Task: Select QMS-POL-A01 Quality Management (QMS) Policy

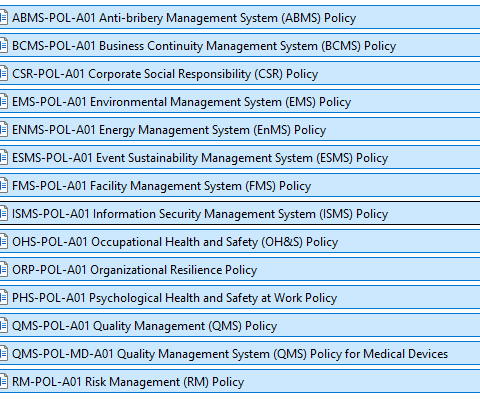Action: (240, 325)
